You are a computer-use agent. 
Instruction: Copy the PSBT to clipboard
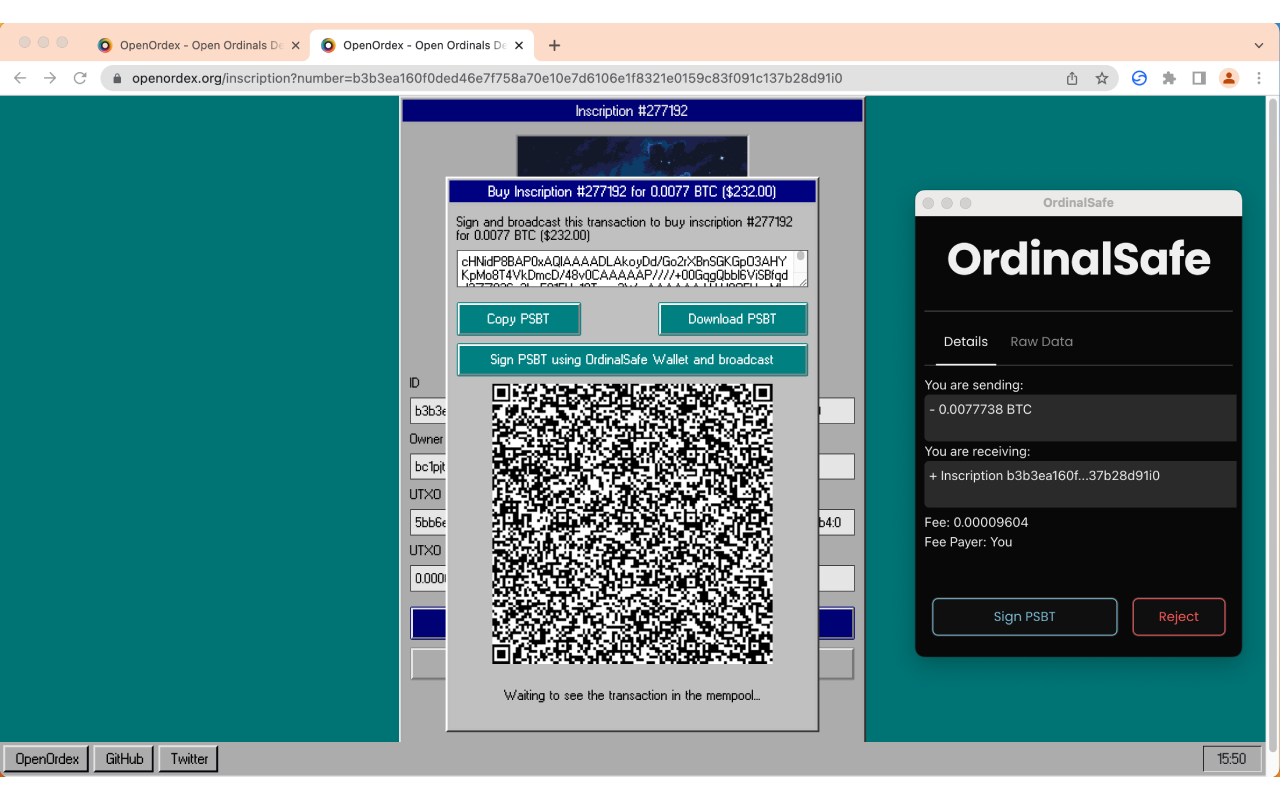pyautogui.click(x=518, y=319)
